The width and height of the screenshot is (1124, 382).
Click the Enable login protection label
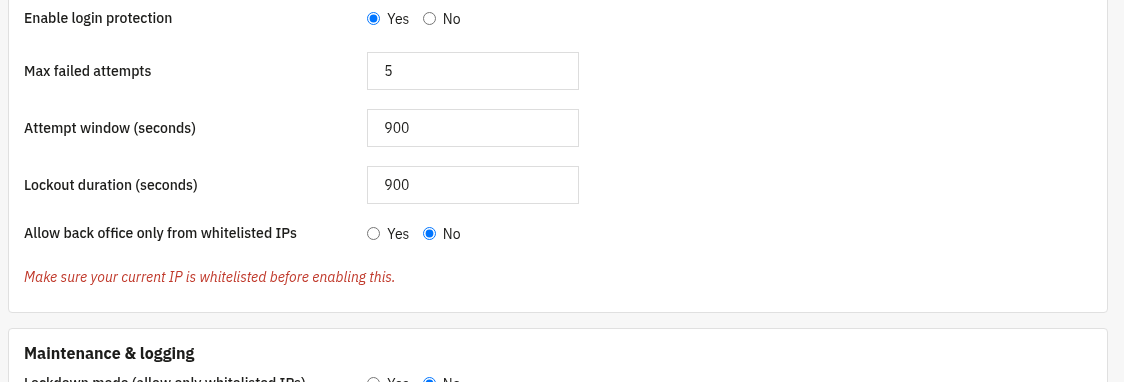(x=98, y=18)
